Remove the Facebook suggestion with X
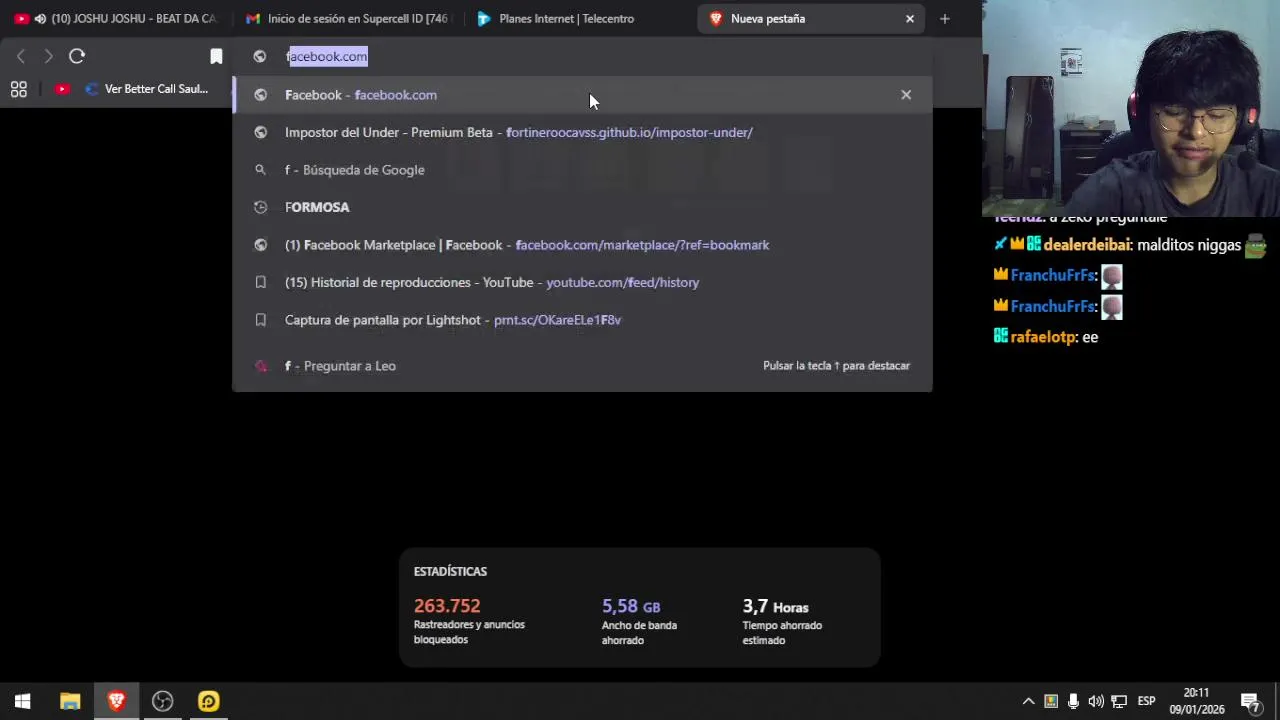 (906, 95)
